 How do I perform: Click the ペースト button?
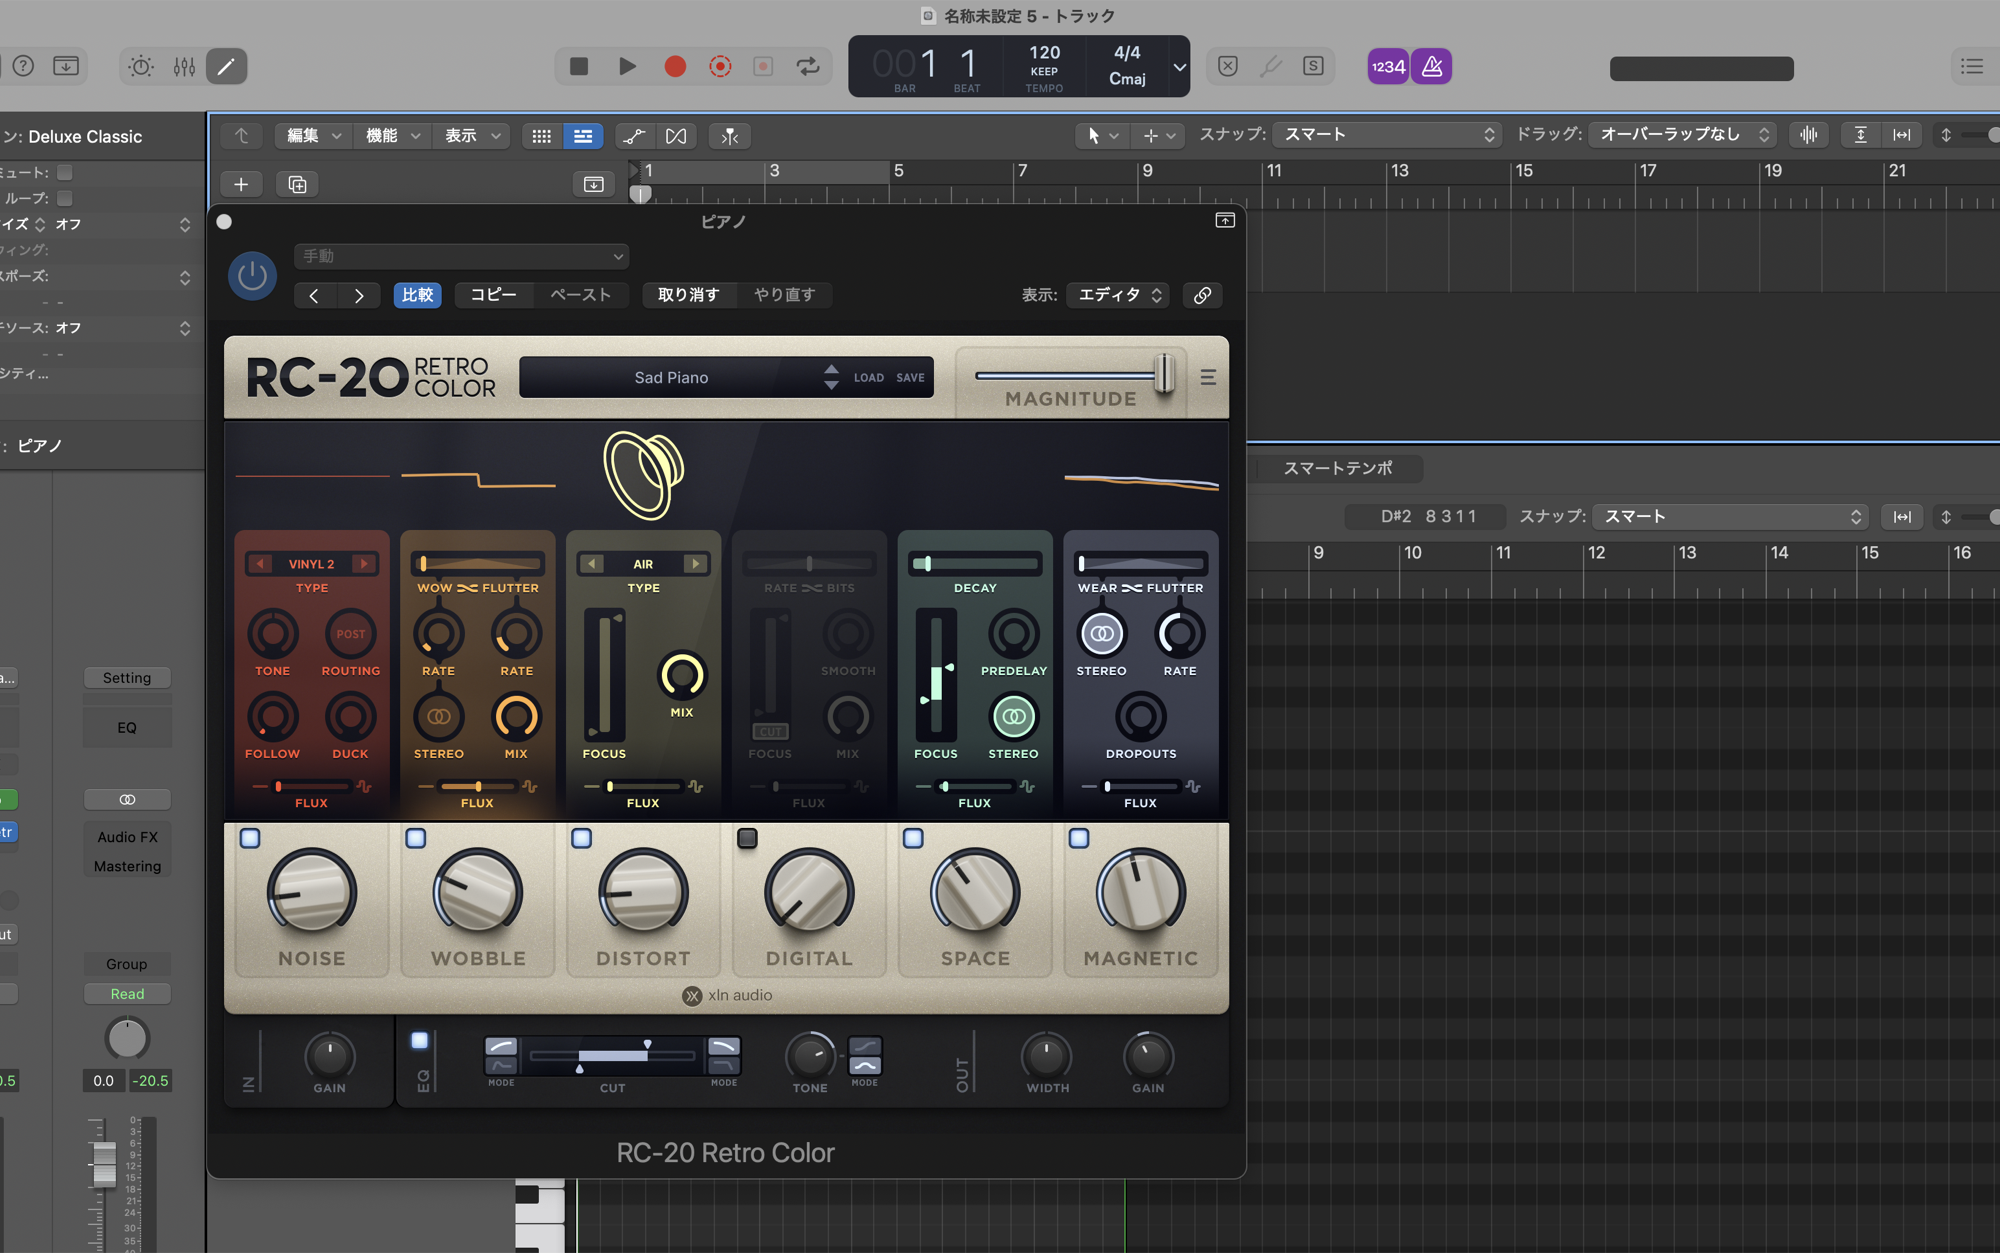point(580,295)
